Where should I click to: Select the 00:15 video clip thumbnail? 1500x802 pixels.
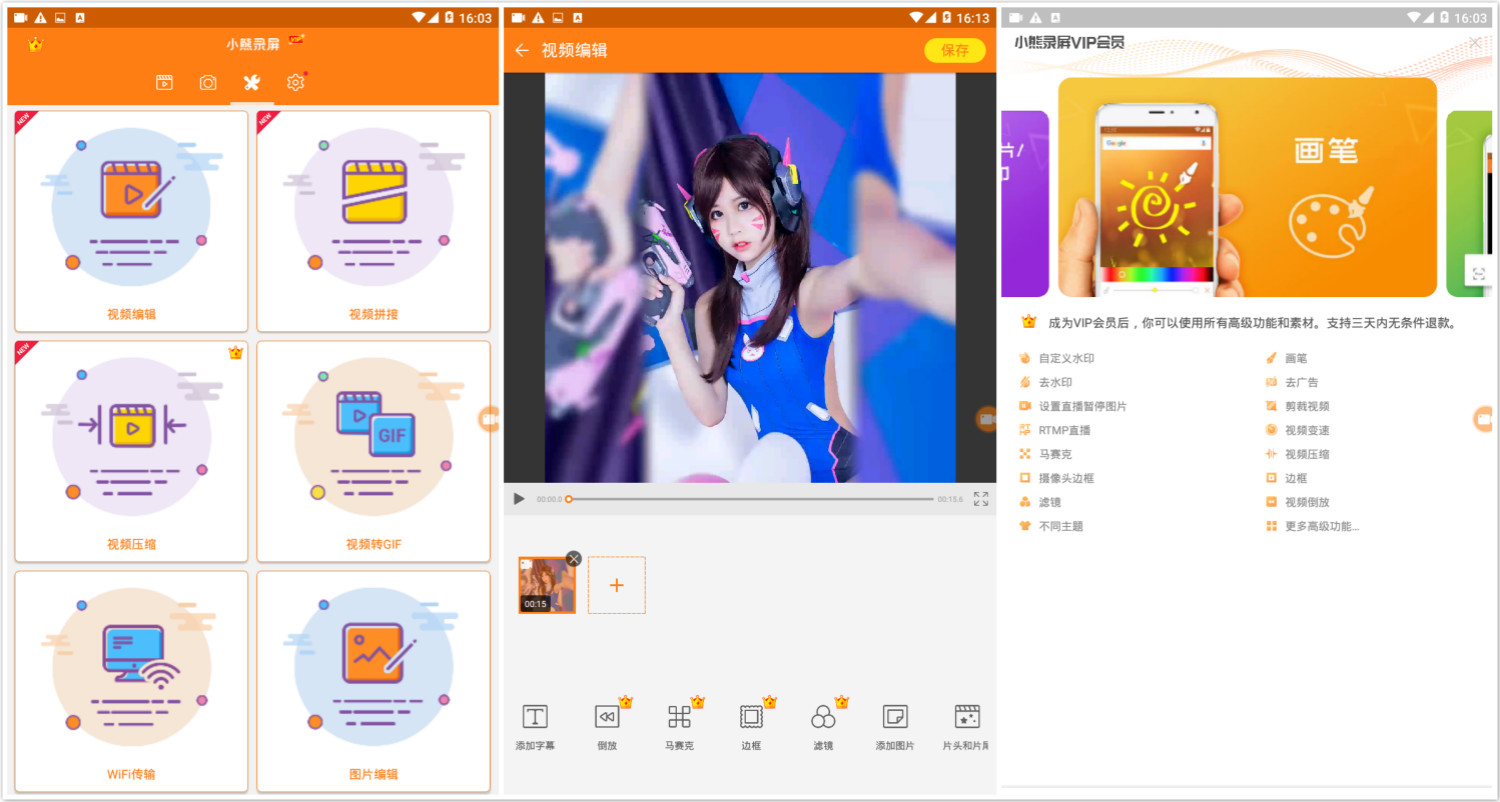coord(546,587)
